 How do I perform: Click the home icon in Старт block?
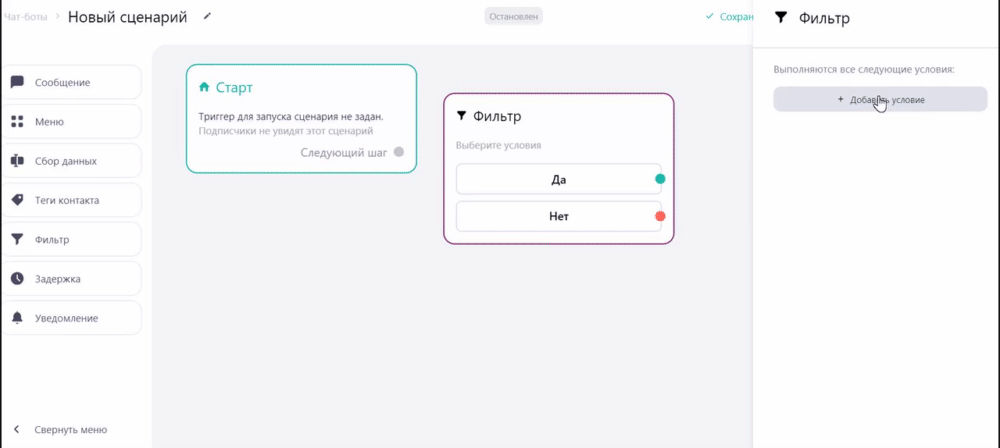point(204,87)
